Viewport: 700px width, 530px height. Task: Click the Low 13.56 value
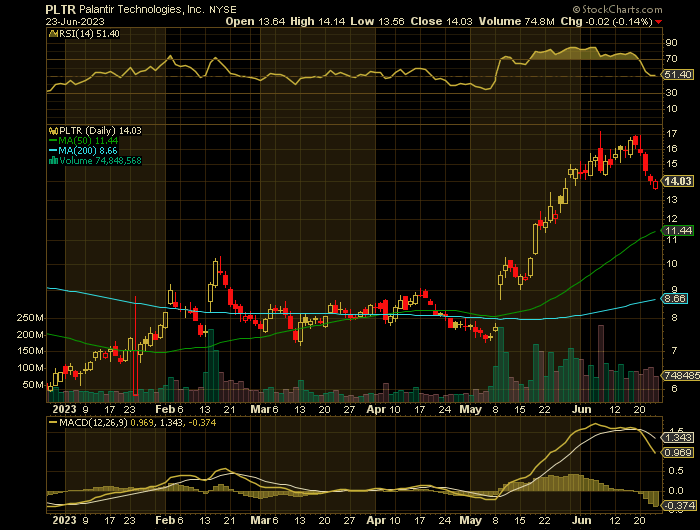pyautogui.click(x=377, y=21)
